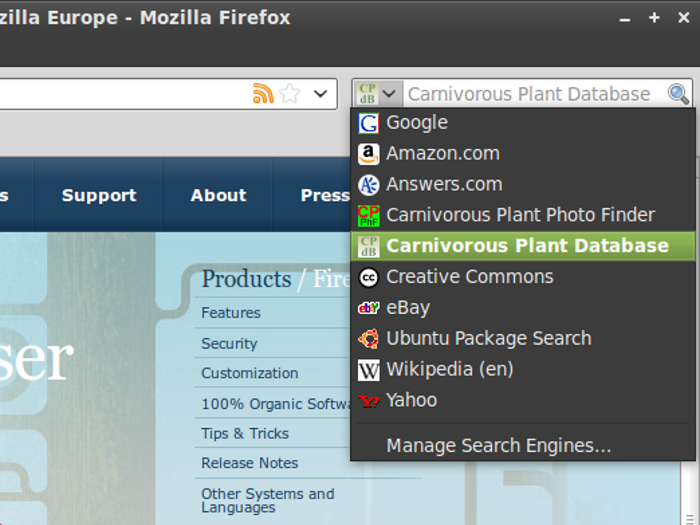Select the highlighted Carnivorous Plant Database entry
The height and width of the screenshot is (525, 700).
pos(523,246)
